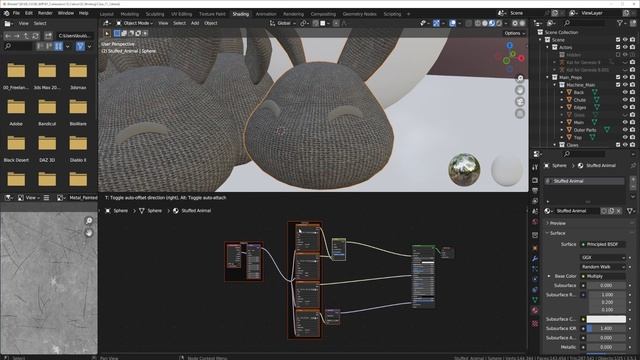This screenshot has height=360, width=640.
Task: Collapse the Main_Props collection tree
Action: click(x=548, y=77)
